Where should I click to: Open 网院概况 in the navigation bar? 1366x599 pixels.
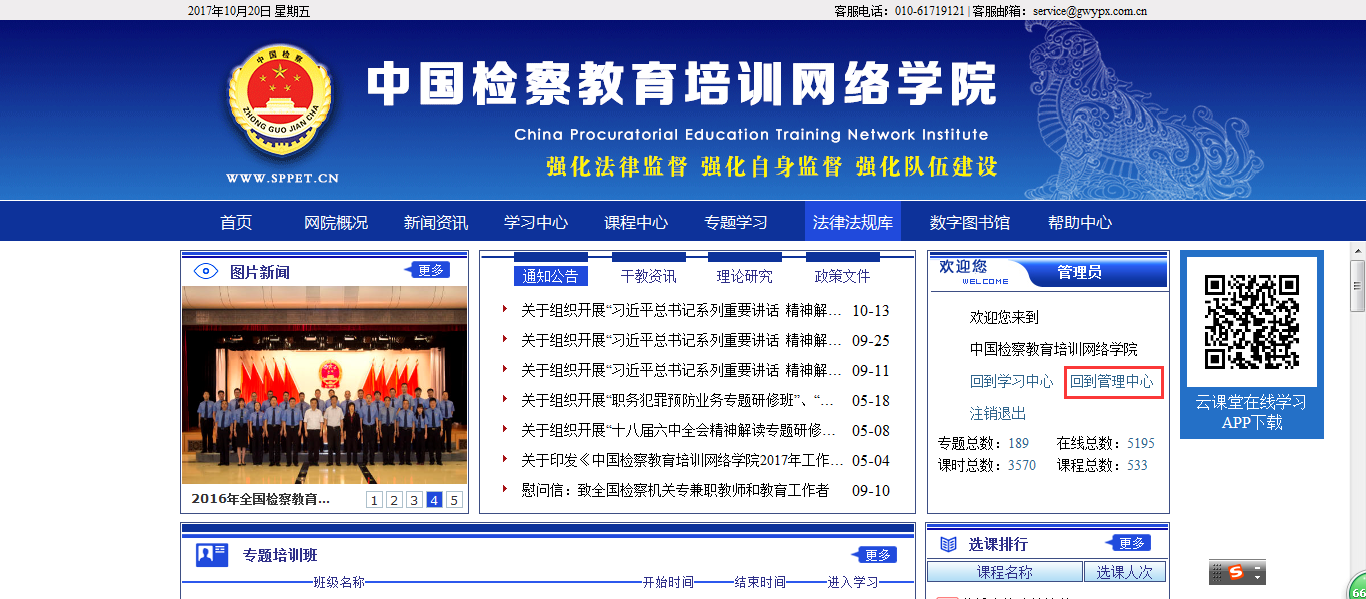336,222
